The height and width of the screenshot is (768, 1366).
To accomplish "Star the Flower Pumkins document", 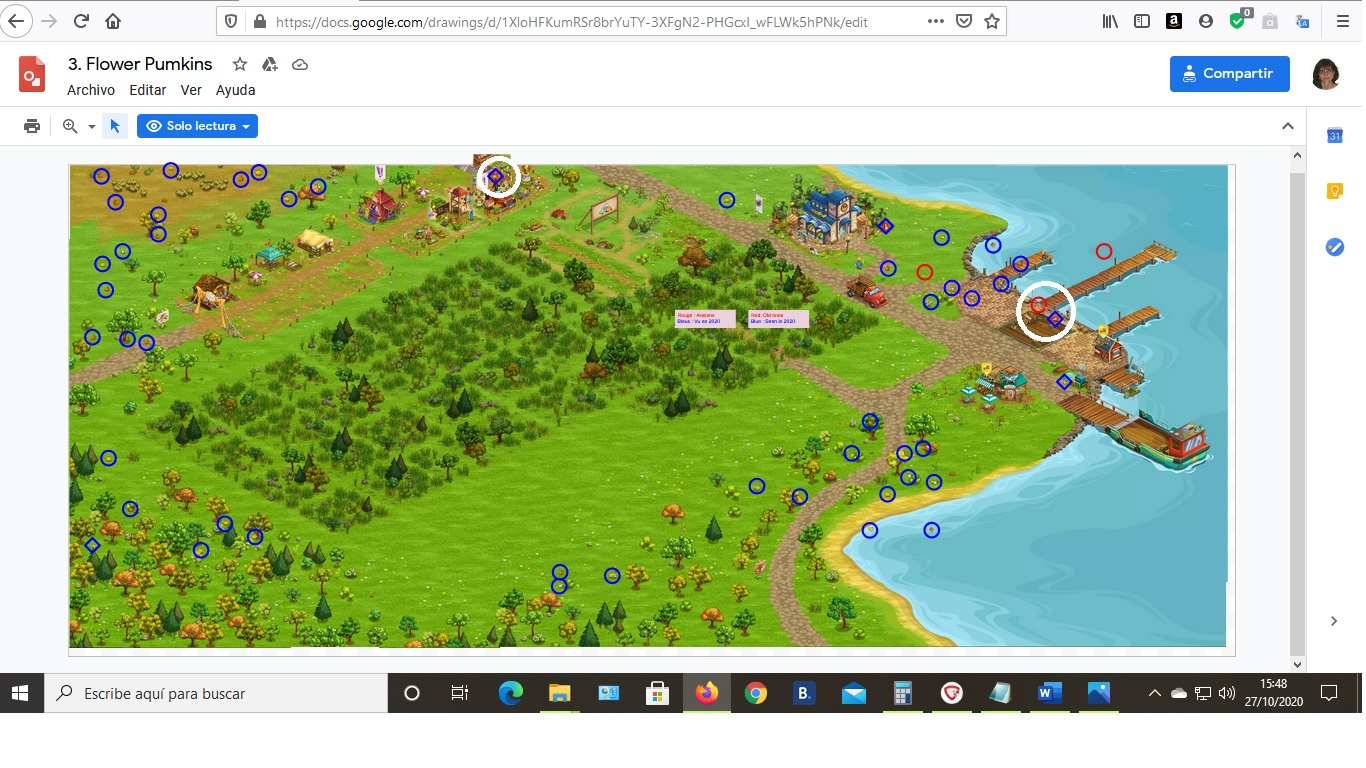I will pos(240,64).
